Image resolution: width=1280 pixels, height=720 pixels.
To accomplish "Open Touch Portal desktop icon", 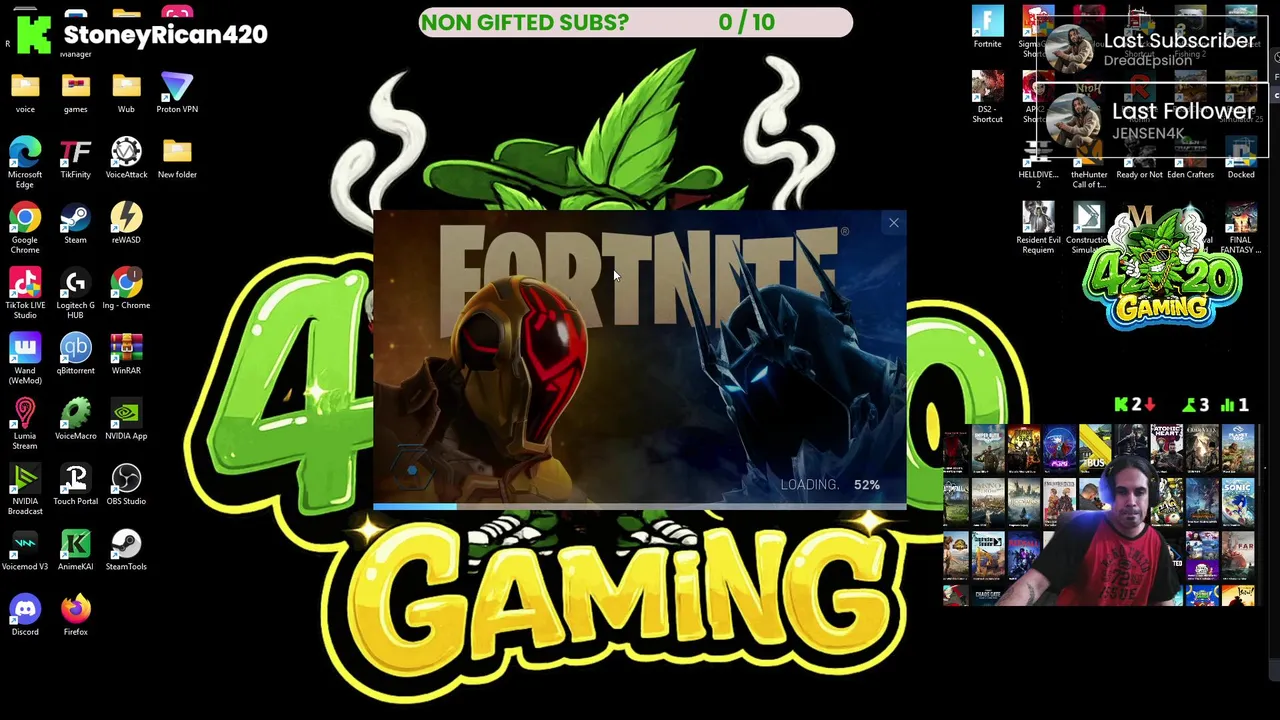I will point(75,485).
